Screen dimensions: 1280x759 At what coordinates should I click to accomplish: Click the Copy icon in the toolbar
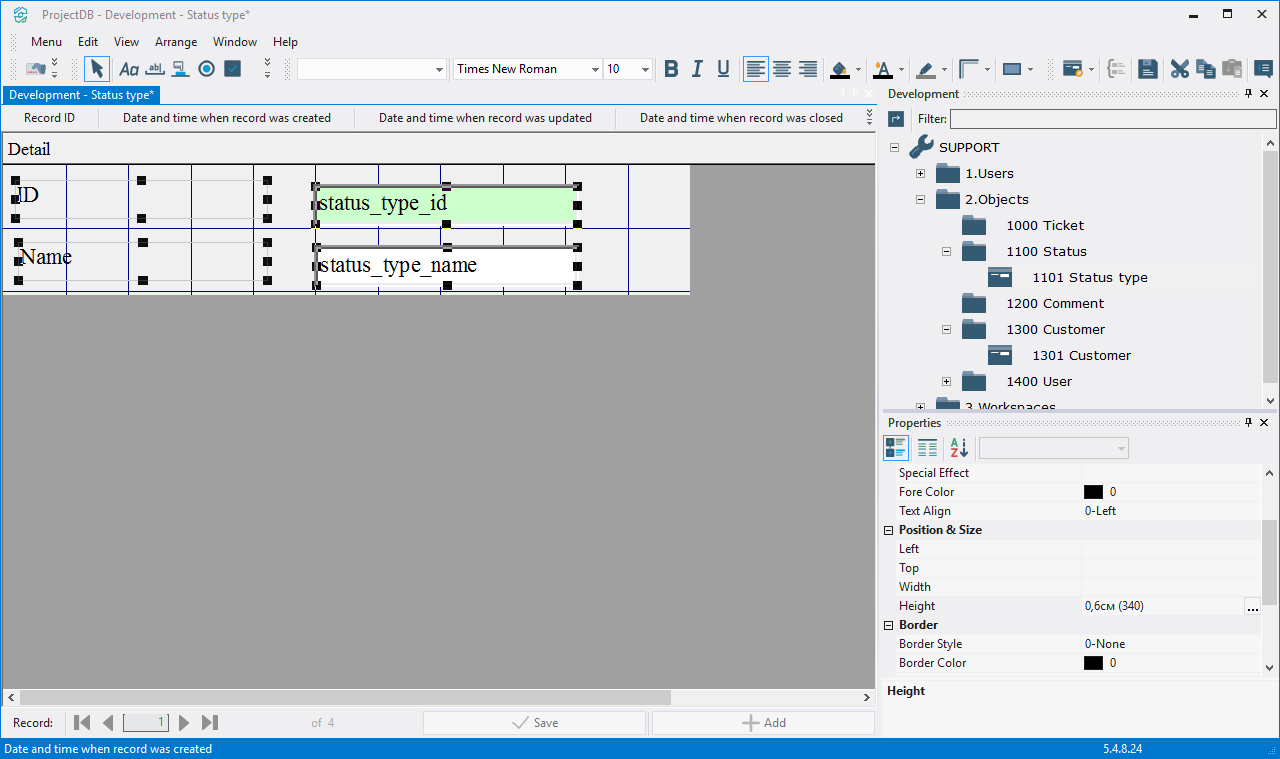pos(1206,69)
